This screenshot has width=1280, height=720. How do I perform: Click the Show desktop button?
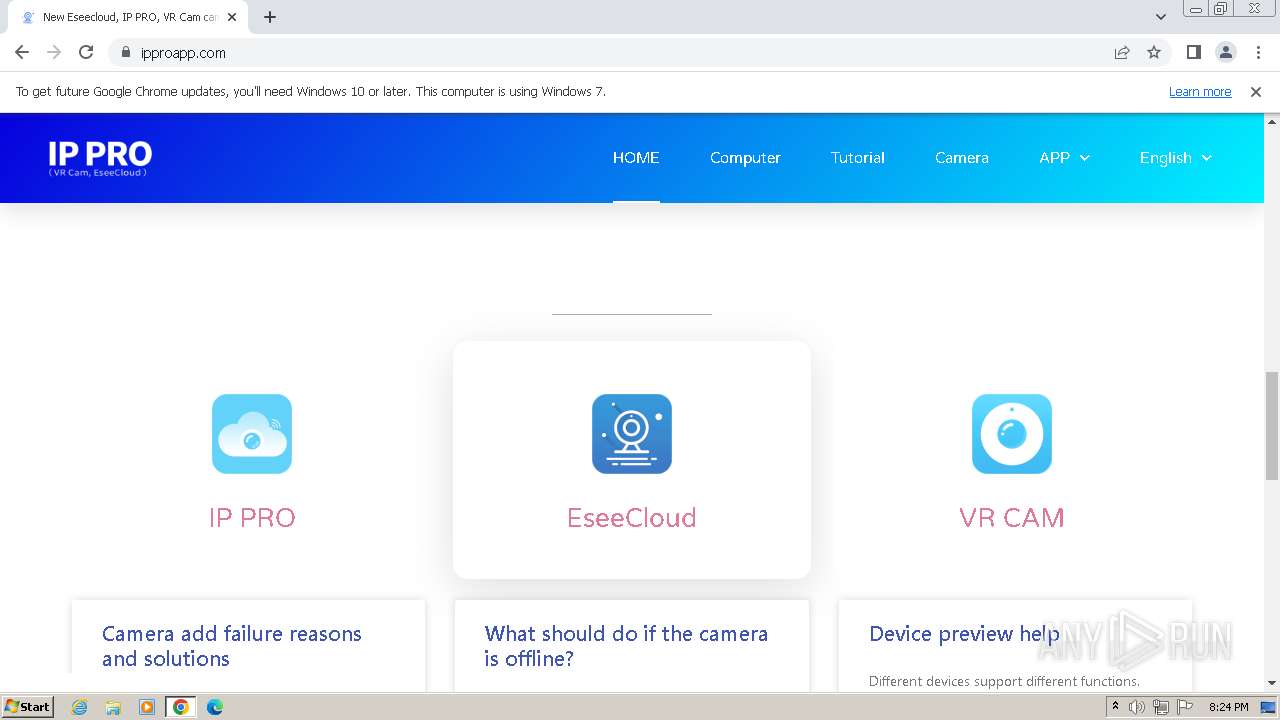[x=1268, y=707]
